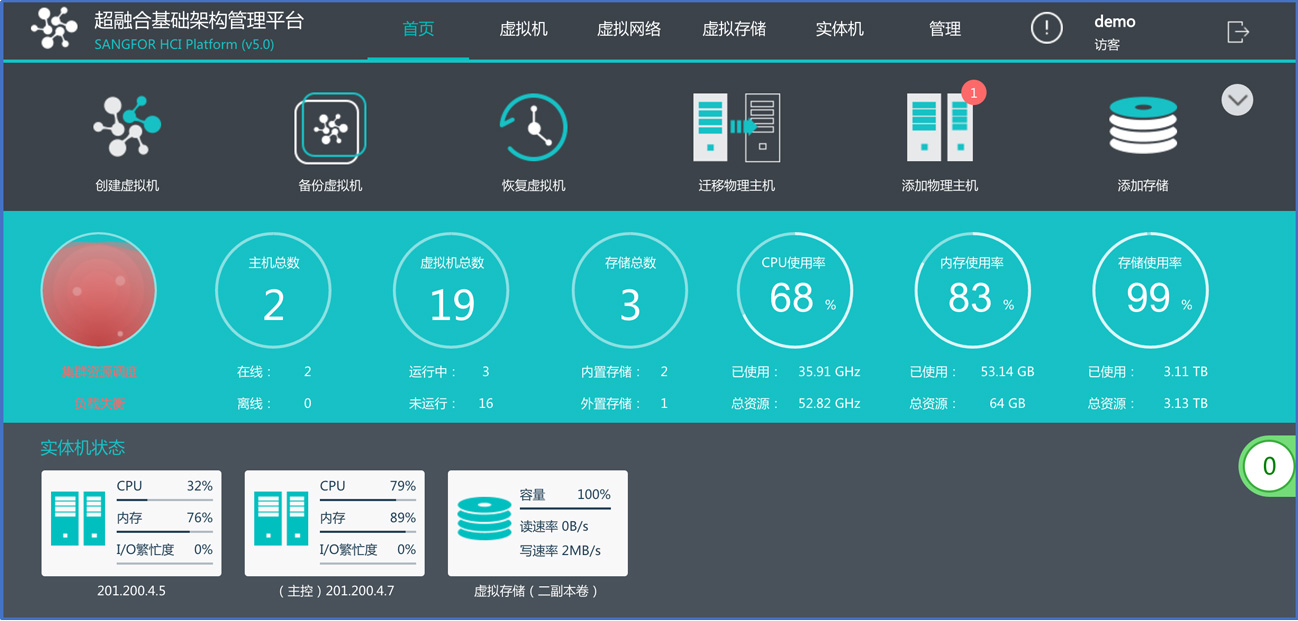
Task: Click the Add Storage (添加存储) disk icon
Action: [x=1143, y=126]
